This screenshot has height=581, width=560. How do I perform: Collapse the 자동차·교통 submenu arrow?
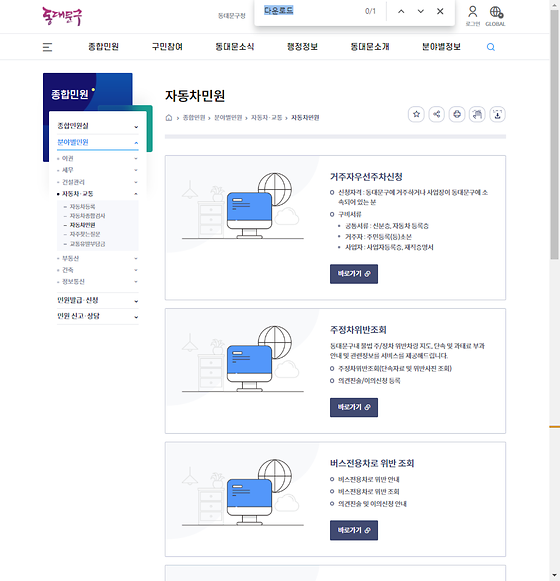pos(136,194)
